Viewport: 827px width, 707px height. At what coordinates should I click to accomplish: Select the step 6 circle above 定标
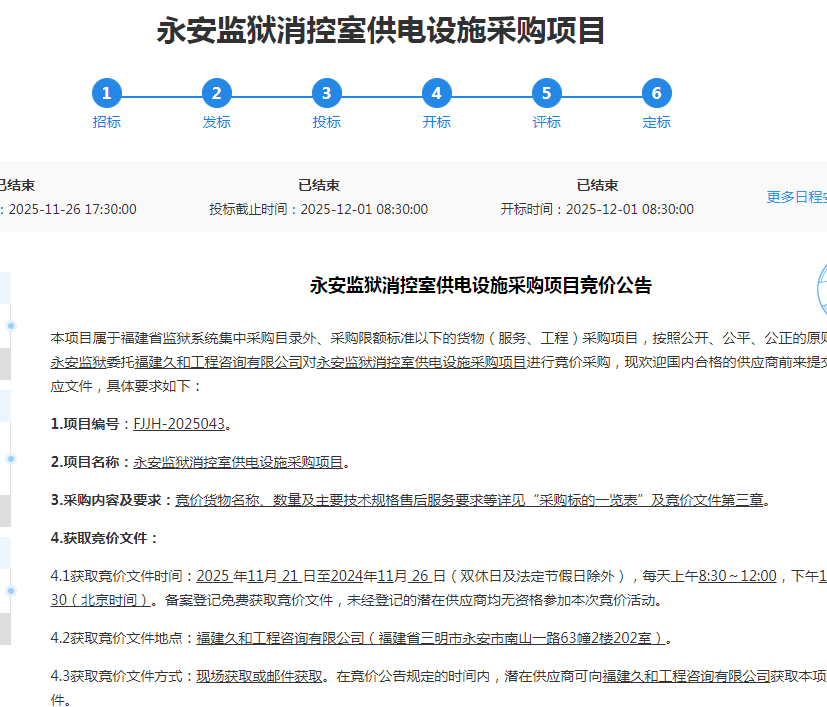click(x=656, y=94)
